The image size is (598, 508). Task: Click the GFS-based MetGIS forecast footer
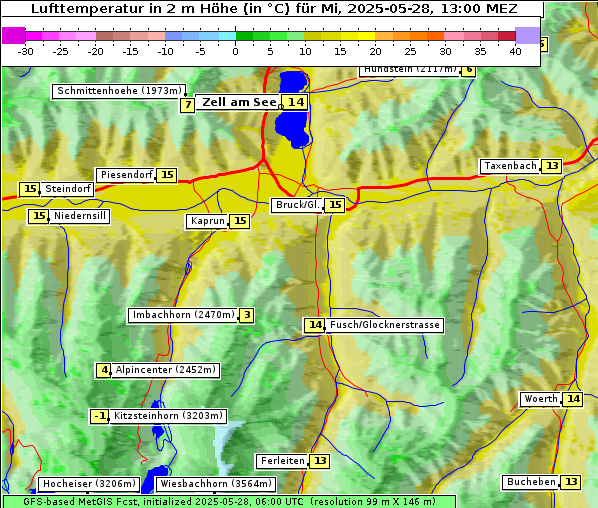[229, 502]
